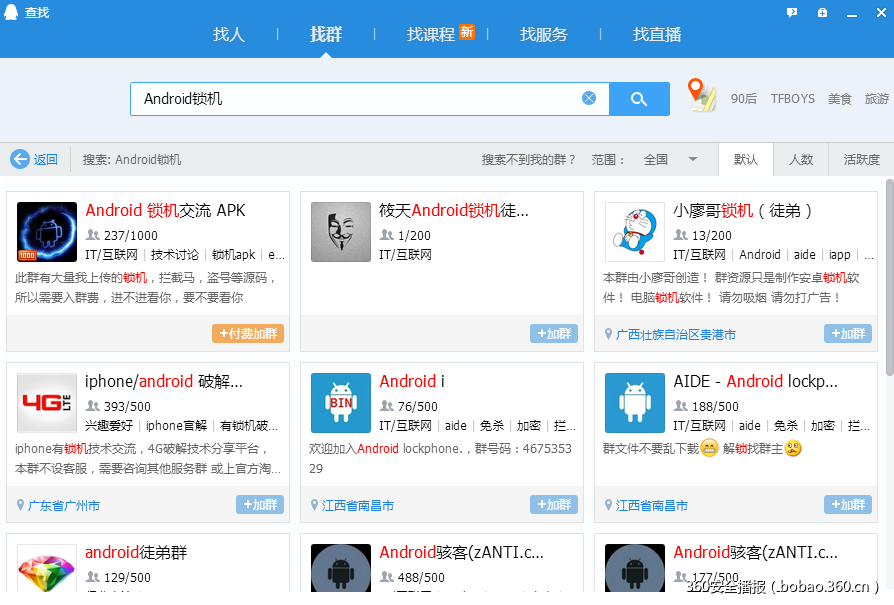Click the bell icon next to 查找

tap(10, 12)
